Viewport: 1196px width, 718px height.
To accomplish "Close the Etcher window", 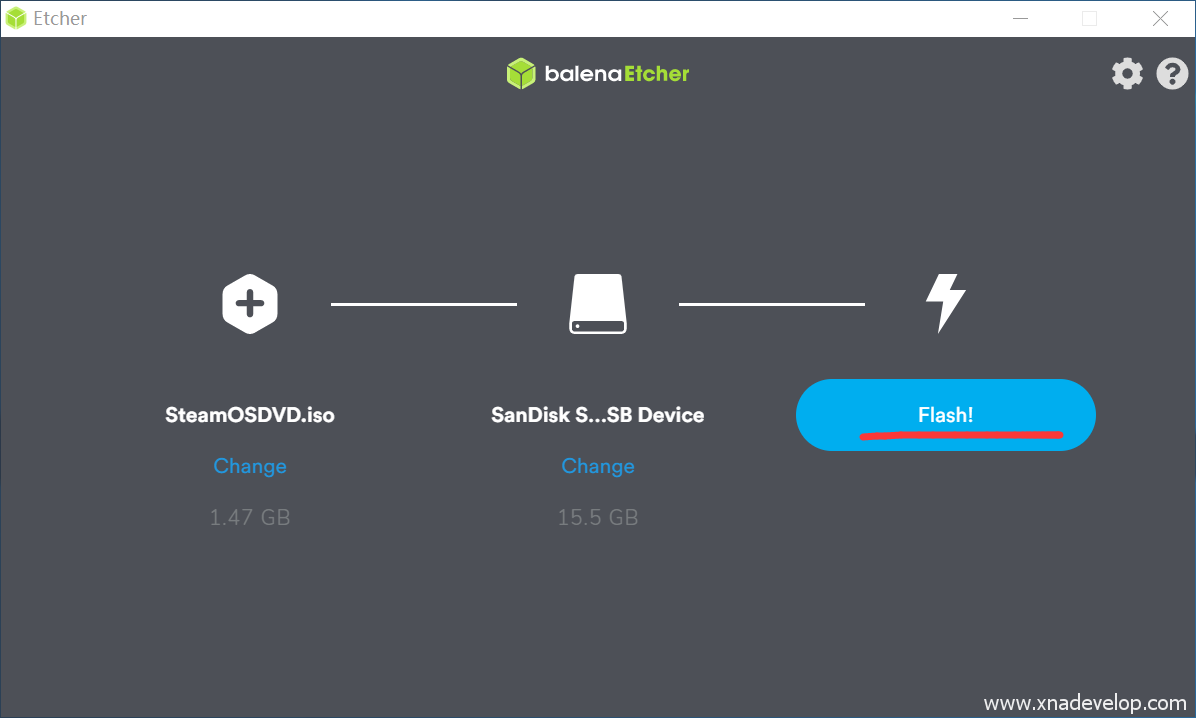I will [x=1160, y=18].
